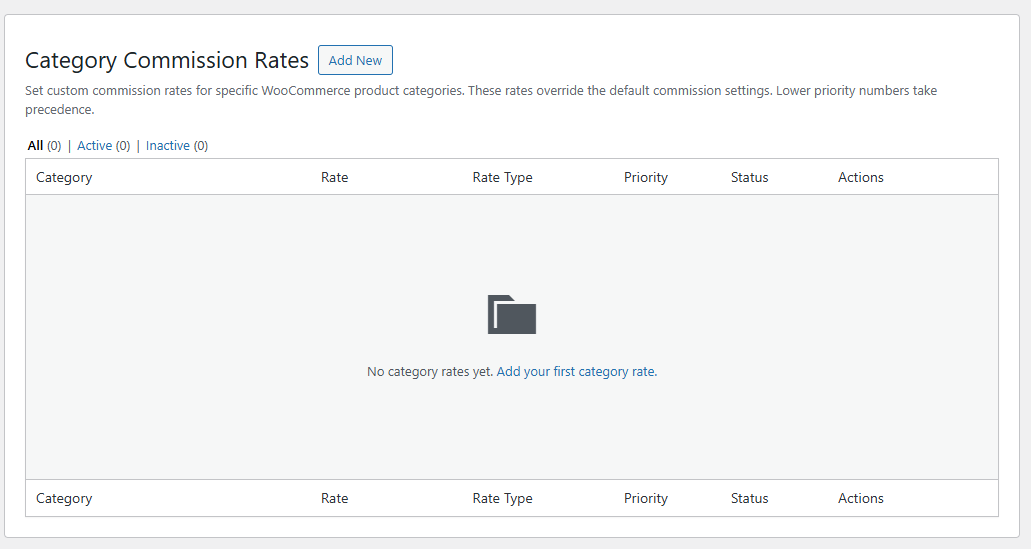Filter by Active rates
The height and width of the screenshot is (549, 1031).
click(x=95, y=145)
